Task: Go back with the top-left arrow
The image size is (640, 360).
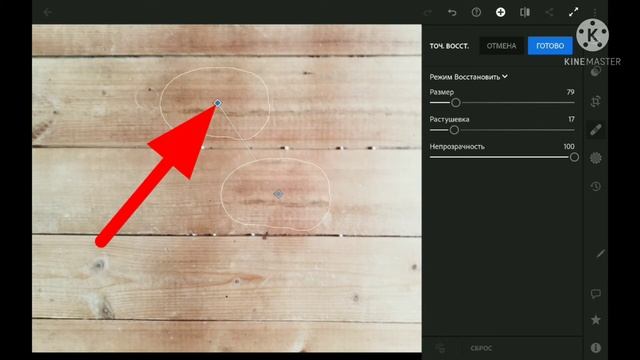Action: [x=47, y=12]
